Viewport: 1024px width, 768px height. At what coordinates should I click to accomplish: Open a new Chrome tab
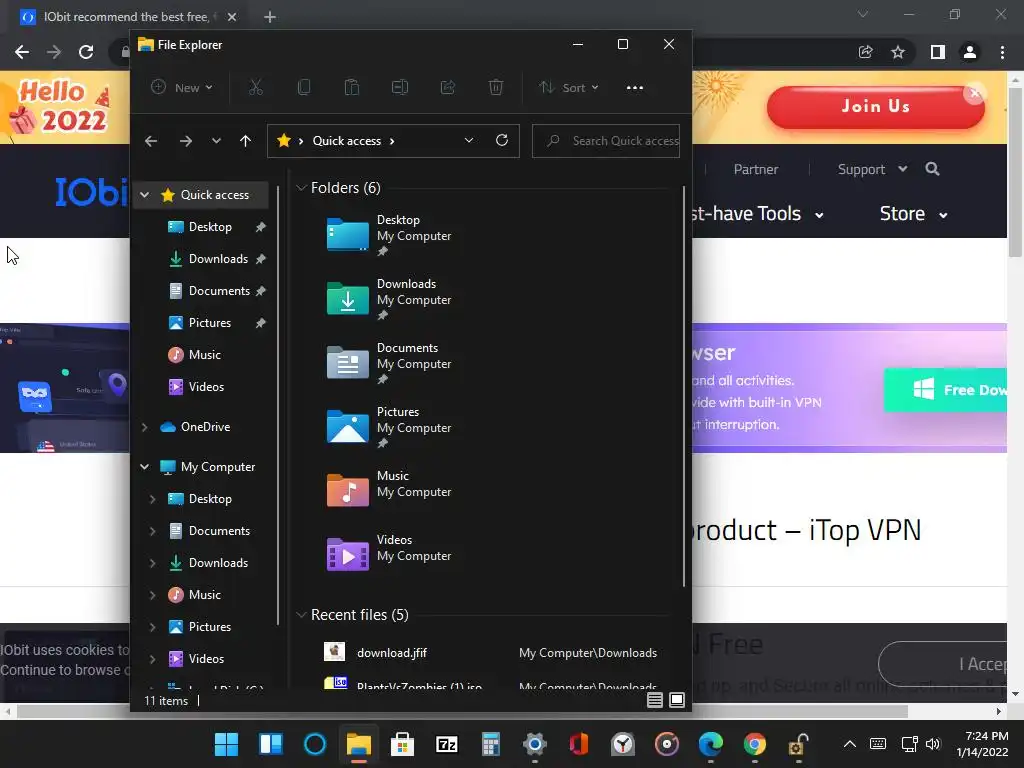(x=270, y=17)
